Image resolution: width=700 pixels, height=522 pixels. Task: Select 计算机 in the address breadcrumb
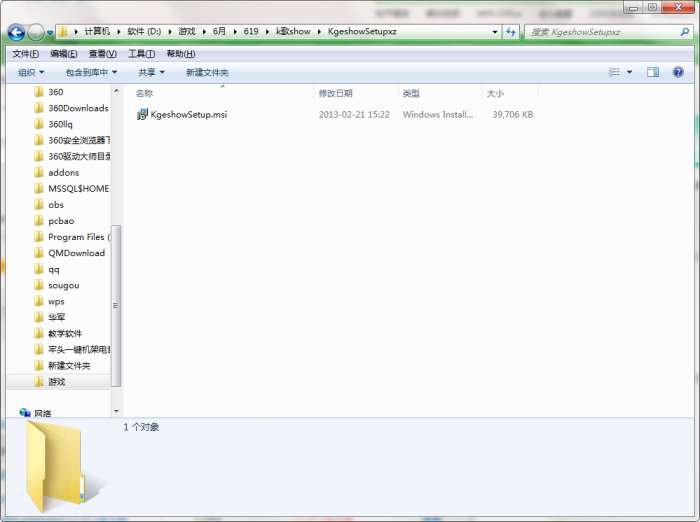[96, 31]
